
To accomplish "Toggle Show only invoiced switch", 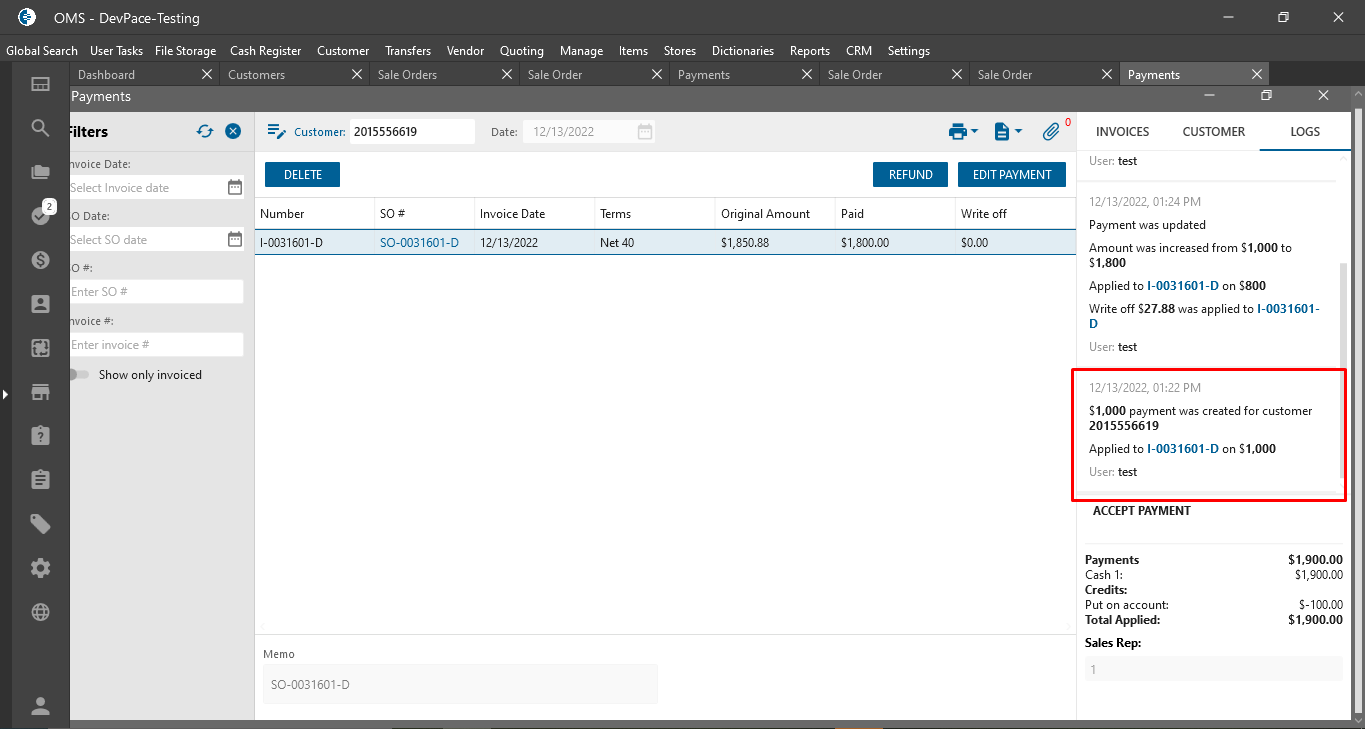I will pos(79,375).
